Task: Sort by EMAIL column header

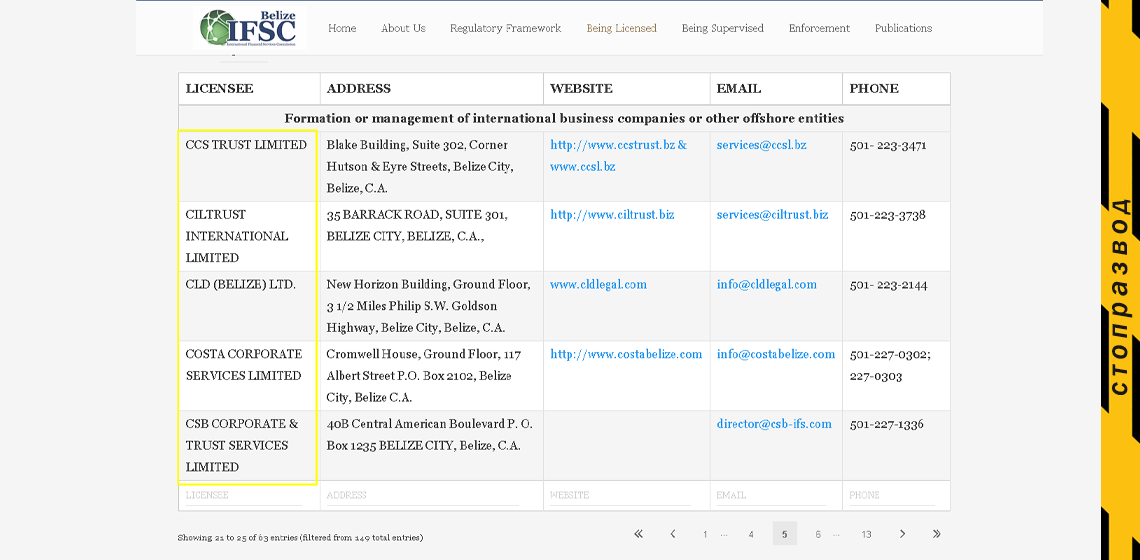Action: (776, 89)
